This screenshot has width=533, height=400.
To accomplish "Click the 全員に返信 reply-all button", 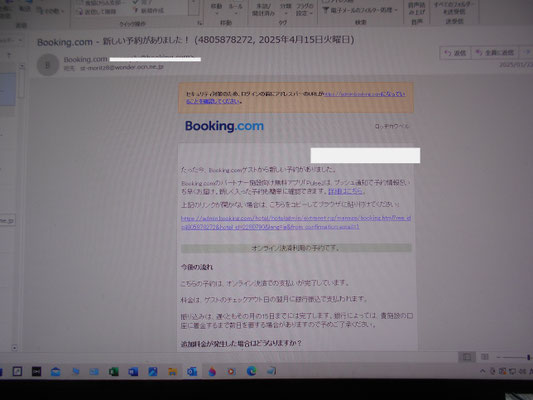I will click(495, 53).
